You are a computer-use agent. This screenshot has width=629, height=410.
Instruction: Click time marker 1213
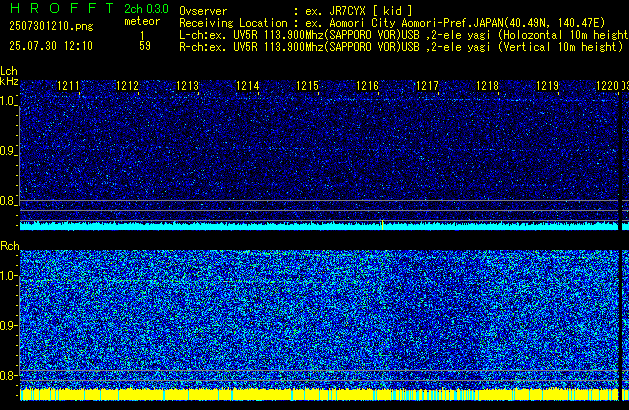188,86
